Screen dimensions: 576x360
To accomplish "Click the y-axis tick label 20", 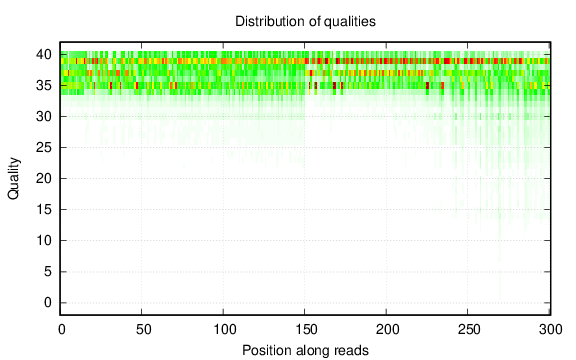I will tap(44, 179).
